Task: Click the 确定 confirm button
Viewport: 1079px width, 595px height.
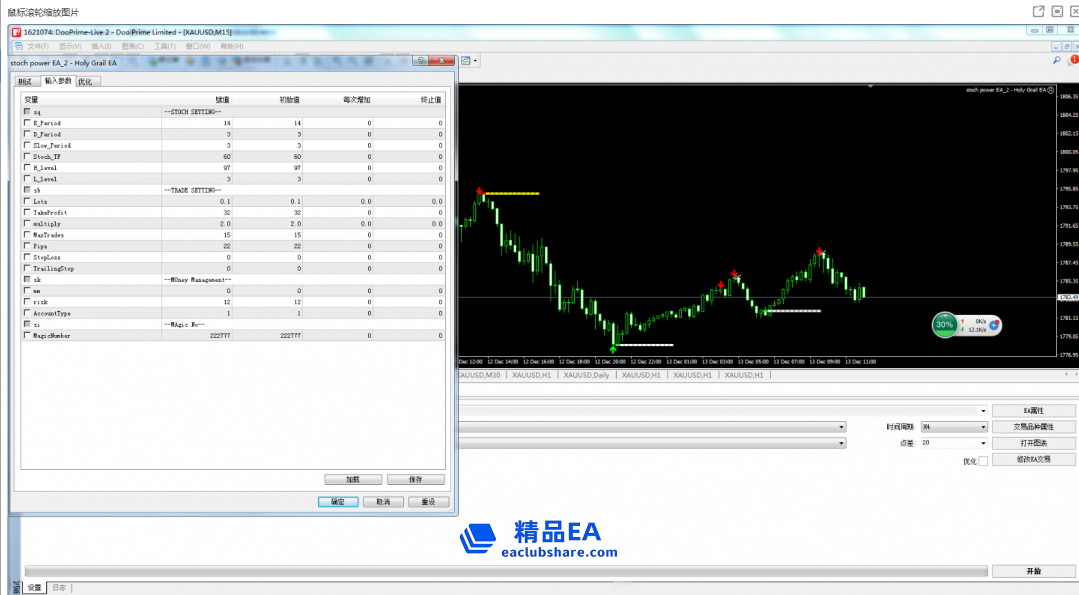Action: point(337,502)
